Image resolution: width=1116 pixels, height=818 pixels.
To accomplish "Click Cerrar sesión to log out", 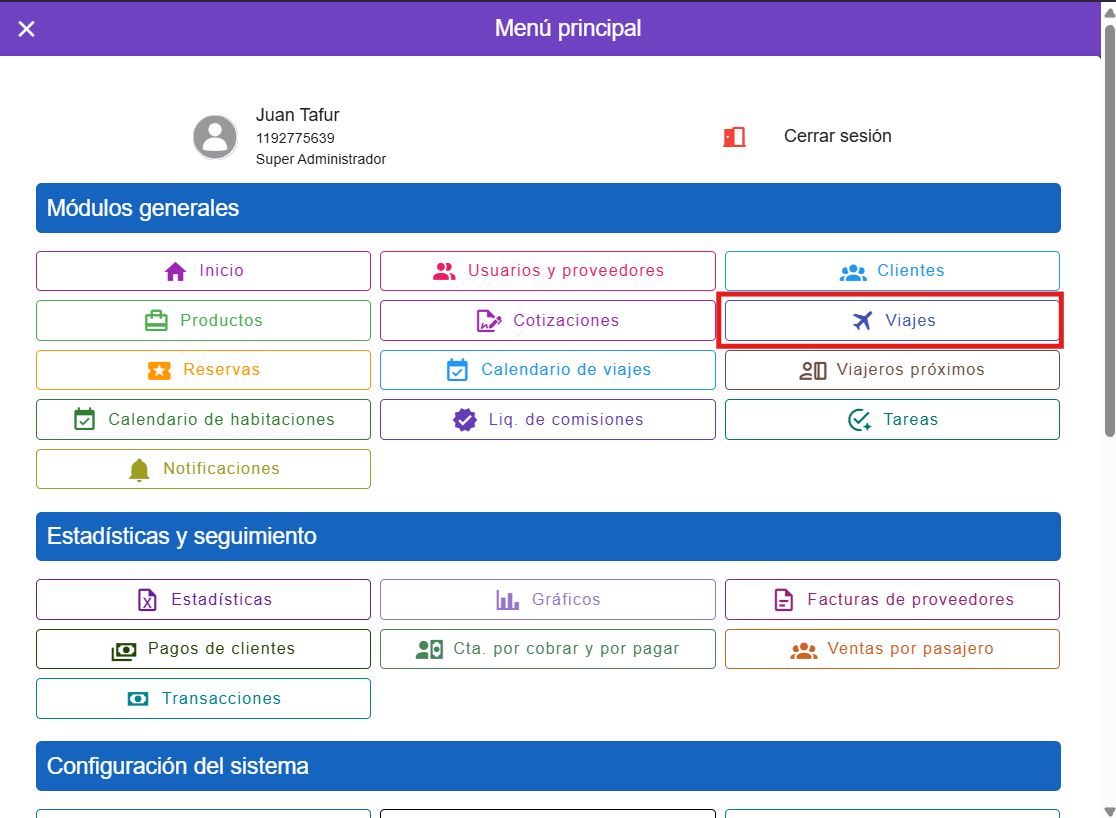I will pyautogui.click(x=837, y=136).
